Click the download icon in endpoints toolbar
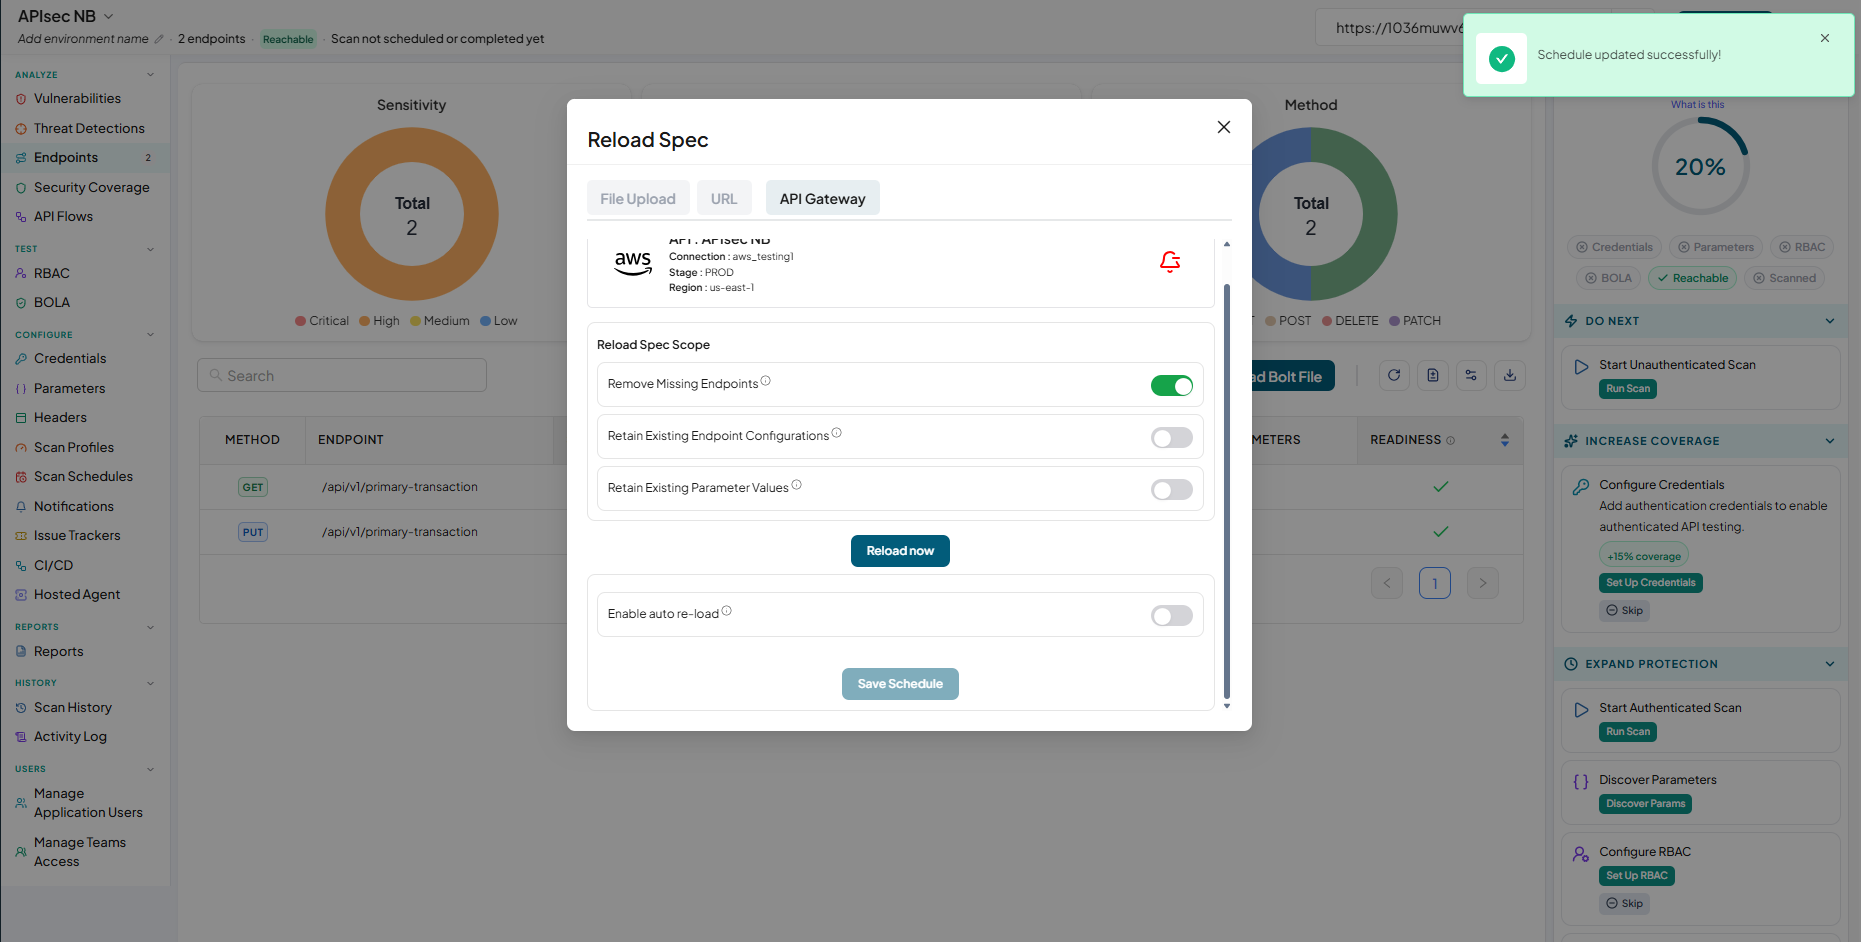The width and height of the screenshot is (1861, 942). point(1510,375)
